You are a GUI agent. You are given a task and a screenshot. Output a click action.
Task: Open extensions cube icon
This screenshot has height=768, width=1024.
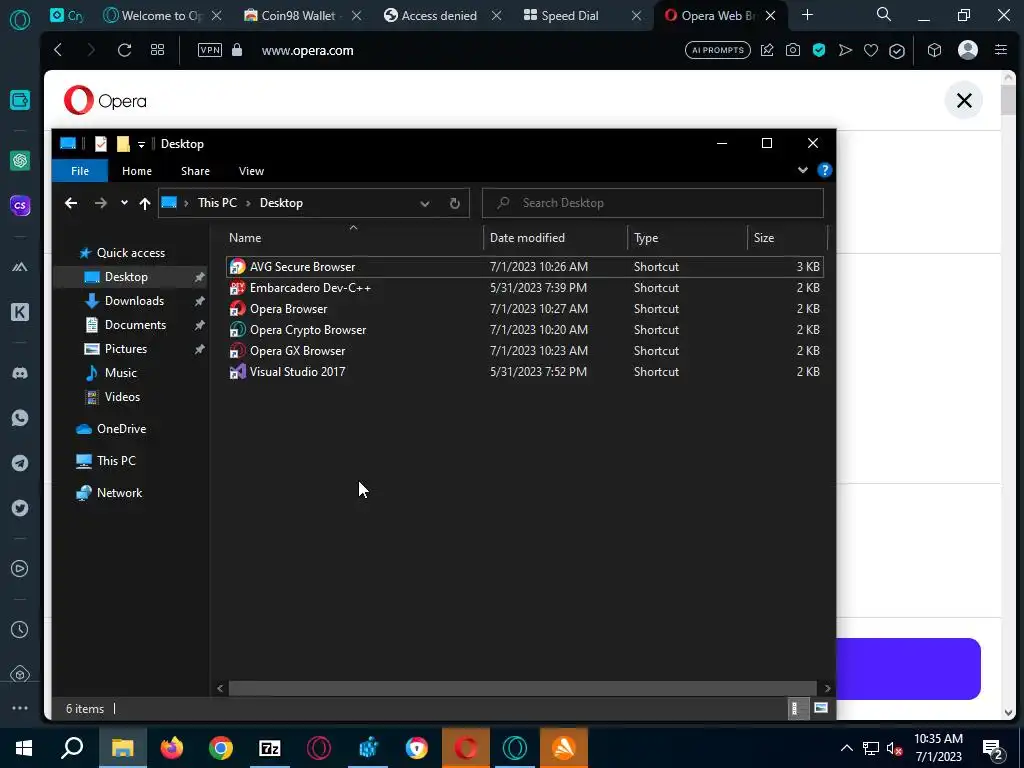point(934,50)
